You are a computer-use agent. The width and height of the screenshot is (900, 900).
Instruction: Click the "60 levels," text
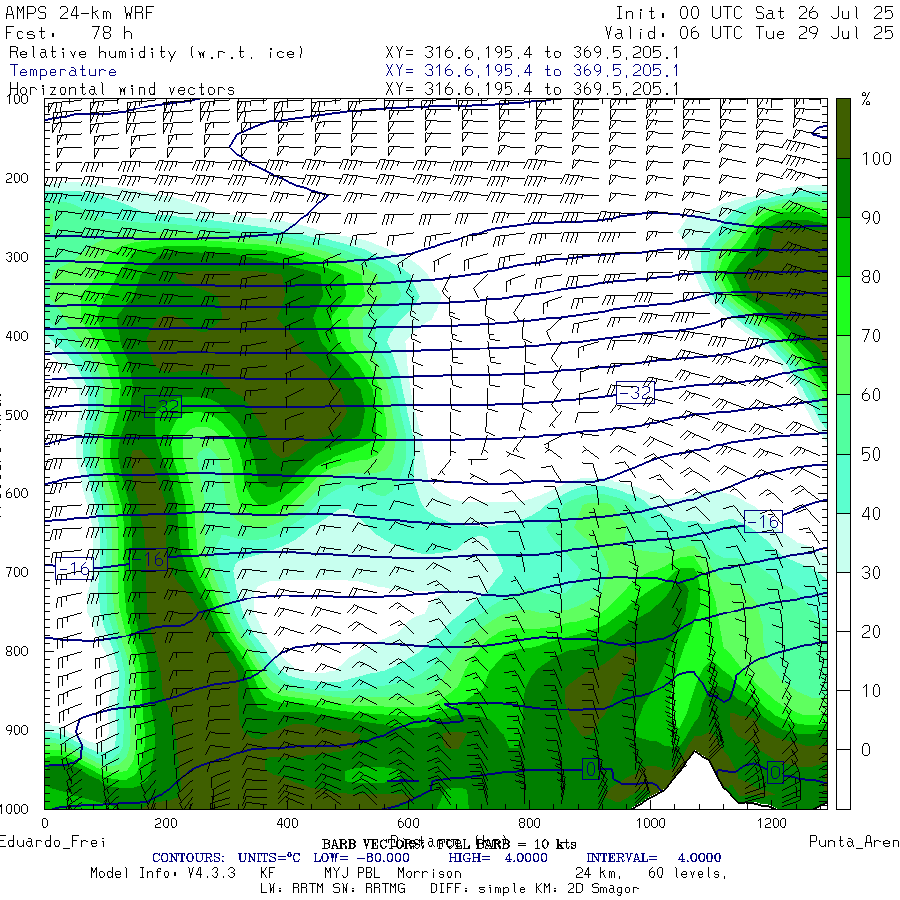(688, 873)
